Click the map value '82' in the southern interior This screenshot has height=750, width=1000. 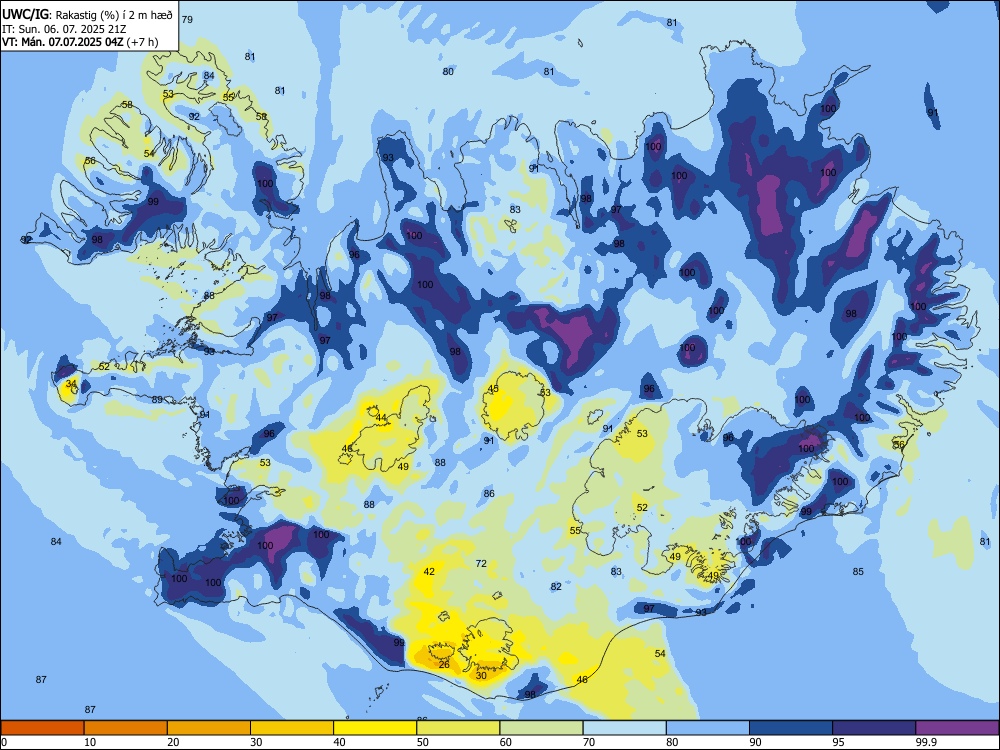[556, 586]
